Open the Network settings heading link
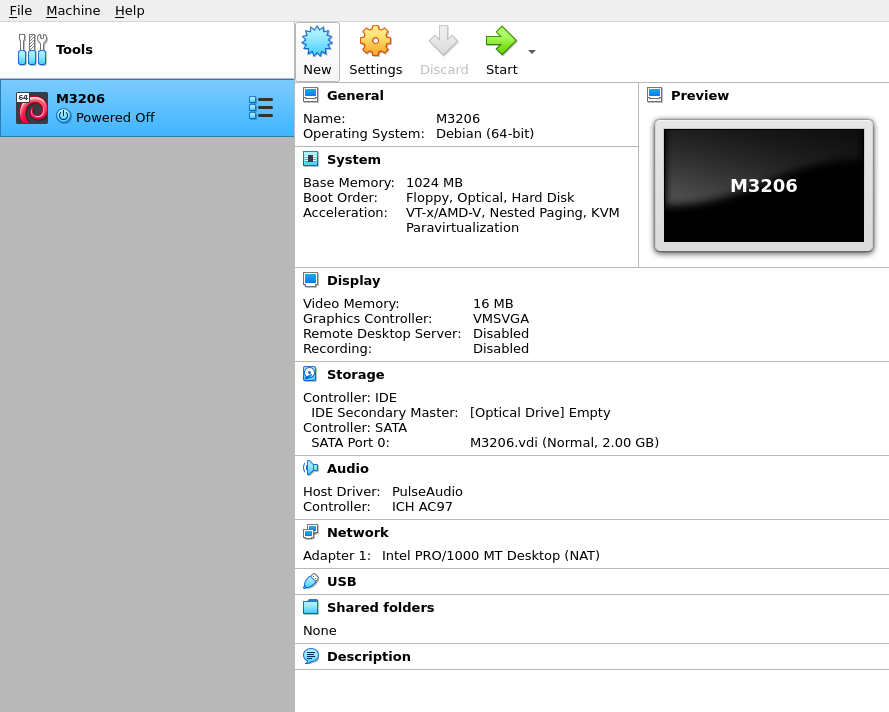889x712 pixels. pos(358,532)
